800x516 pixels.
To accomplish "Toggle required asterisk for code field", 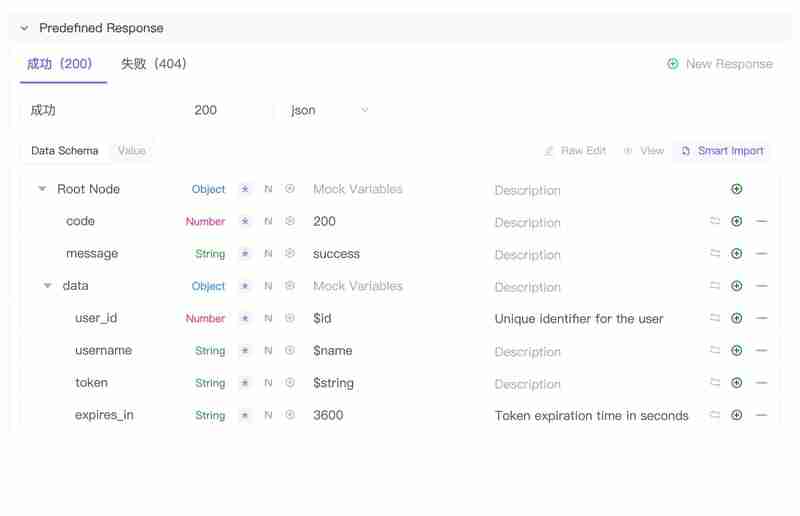I will tap(245, 221).
